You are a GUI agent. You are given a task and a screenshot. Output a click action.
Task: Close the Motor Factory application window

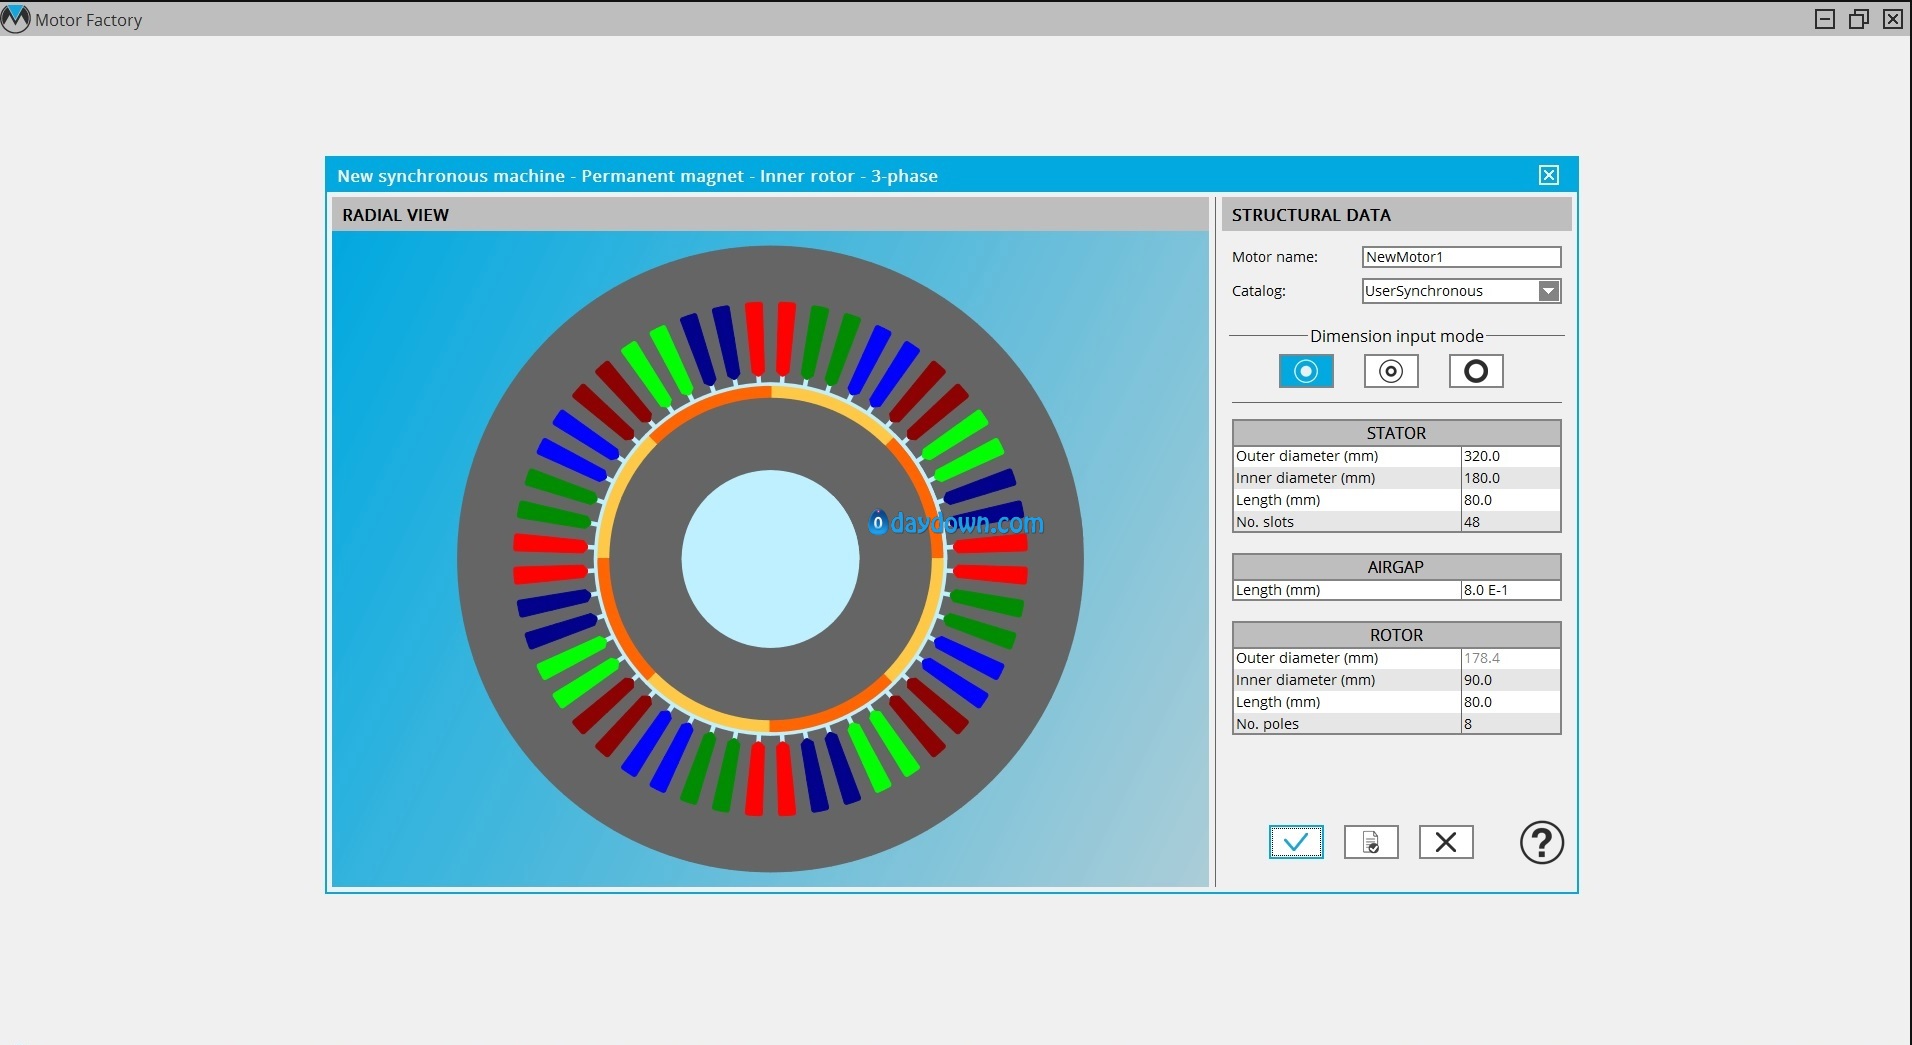click(x=1893, y=19)
